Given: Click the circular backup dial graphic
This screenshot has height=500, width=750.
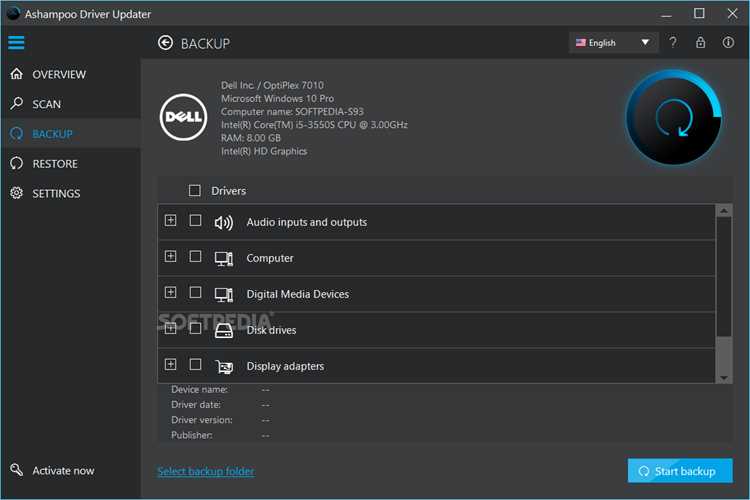Looking at the screenshot, I should click(x=674, y=118).
